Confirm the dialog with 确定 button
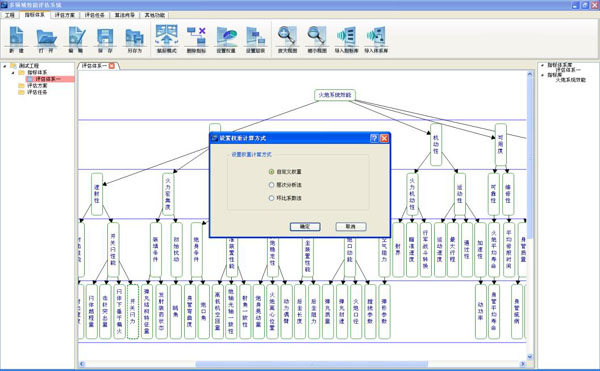Image resolution: width=600 pixels, height=371 pixels. (305, 227)
